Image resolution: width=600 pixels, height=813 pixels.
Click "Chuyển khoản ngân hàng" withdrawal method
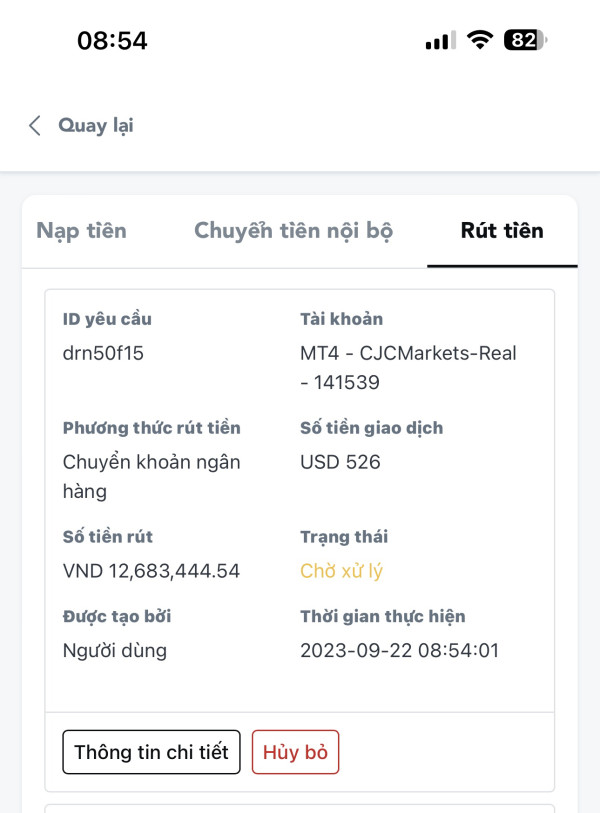(x=151, y=476)
